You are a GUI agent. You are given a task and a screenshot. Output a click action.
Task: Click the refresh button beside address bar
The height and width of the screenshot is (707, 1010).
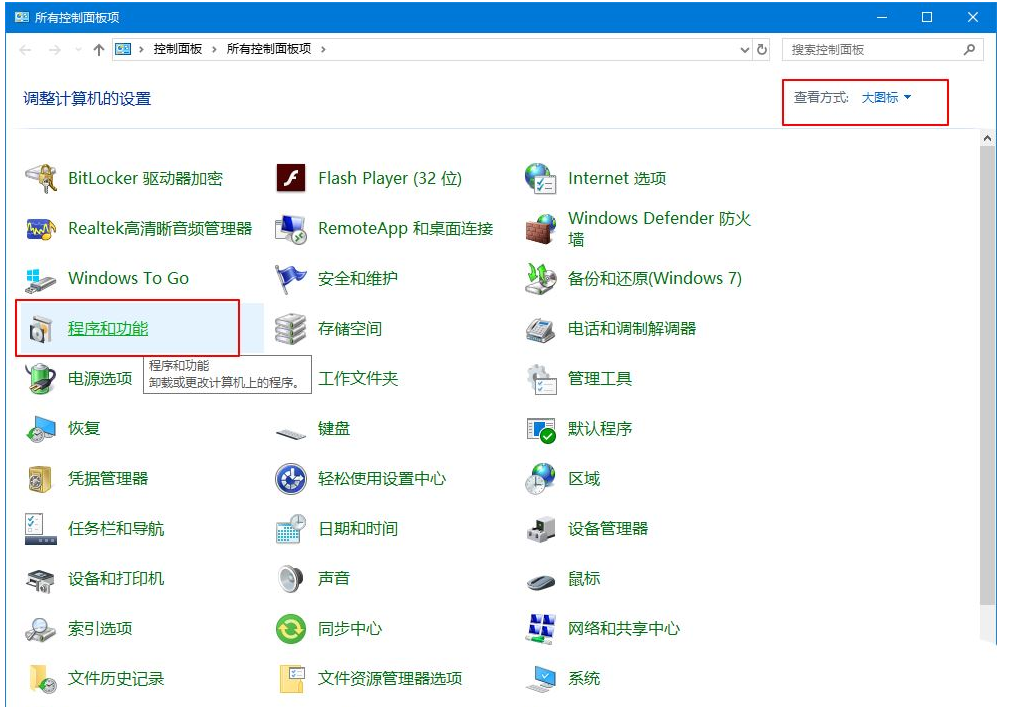762,50
